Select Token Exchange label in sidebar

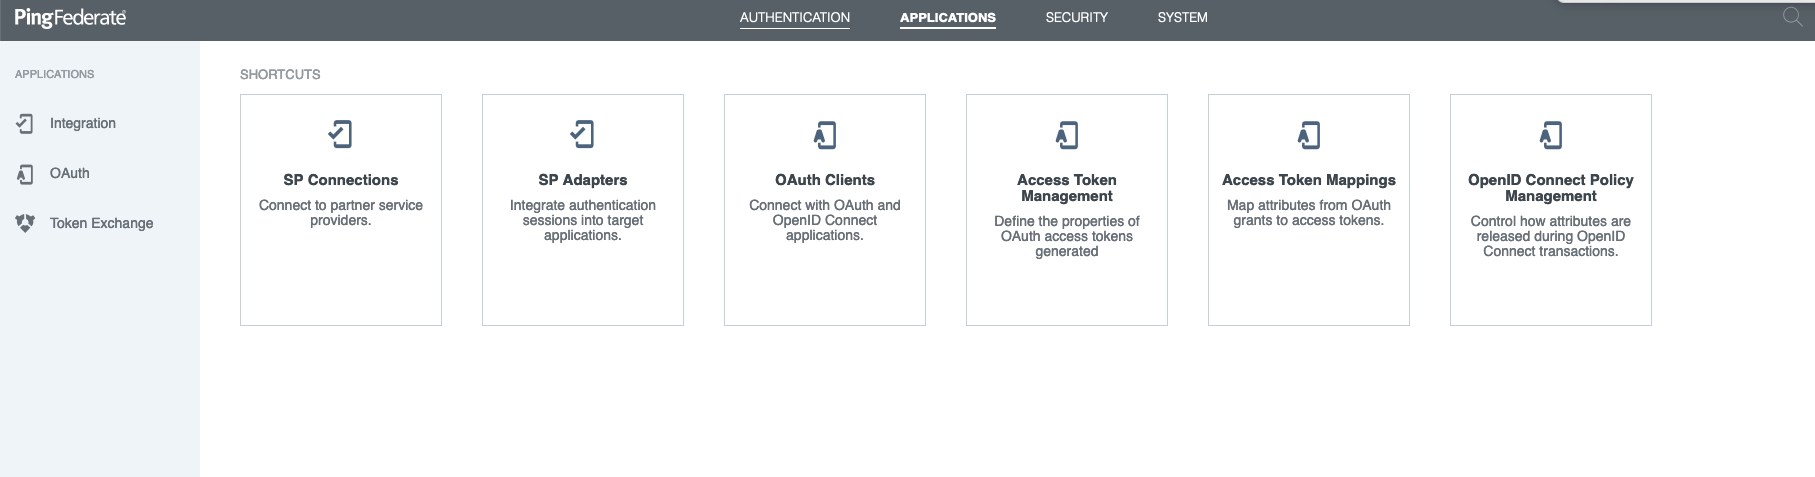click(x=101, y=223)
